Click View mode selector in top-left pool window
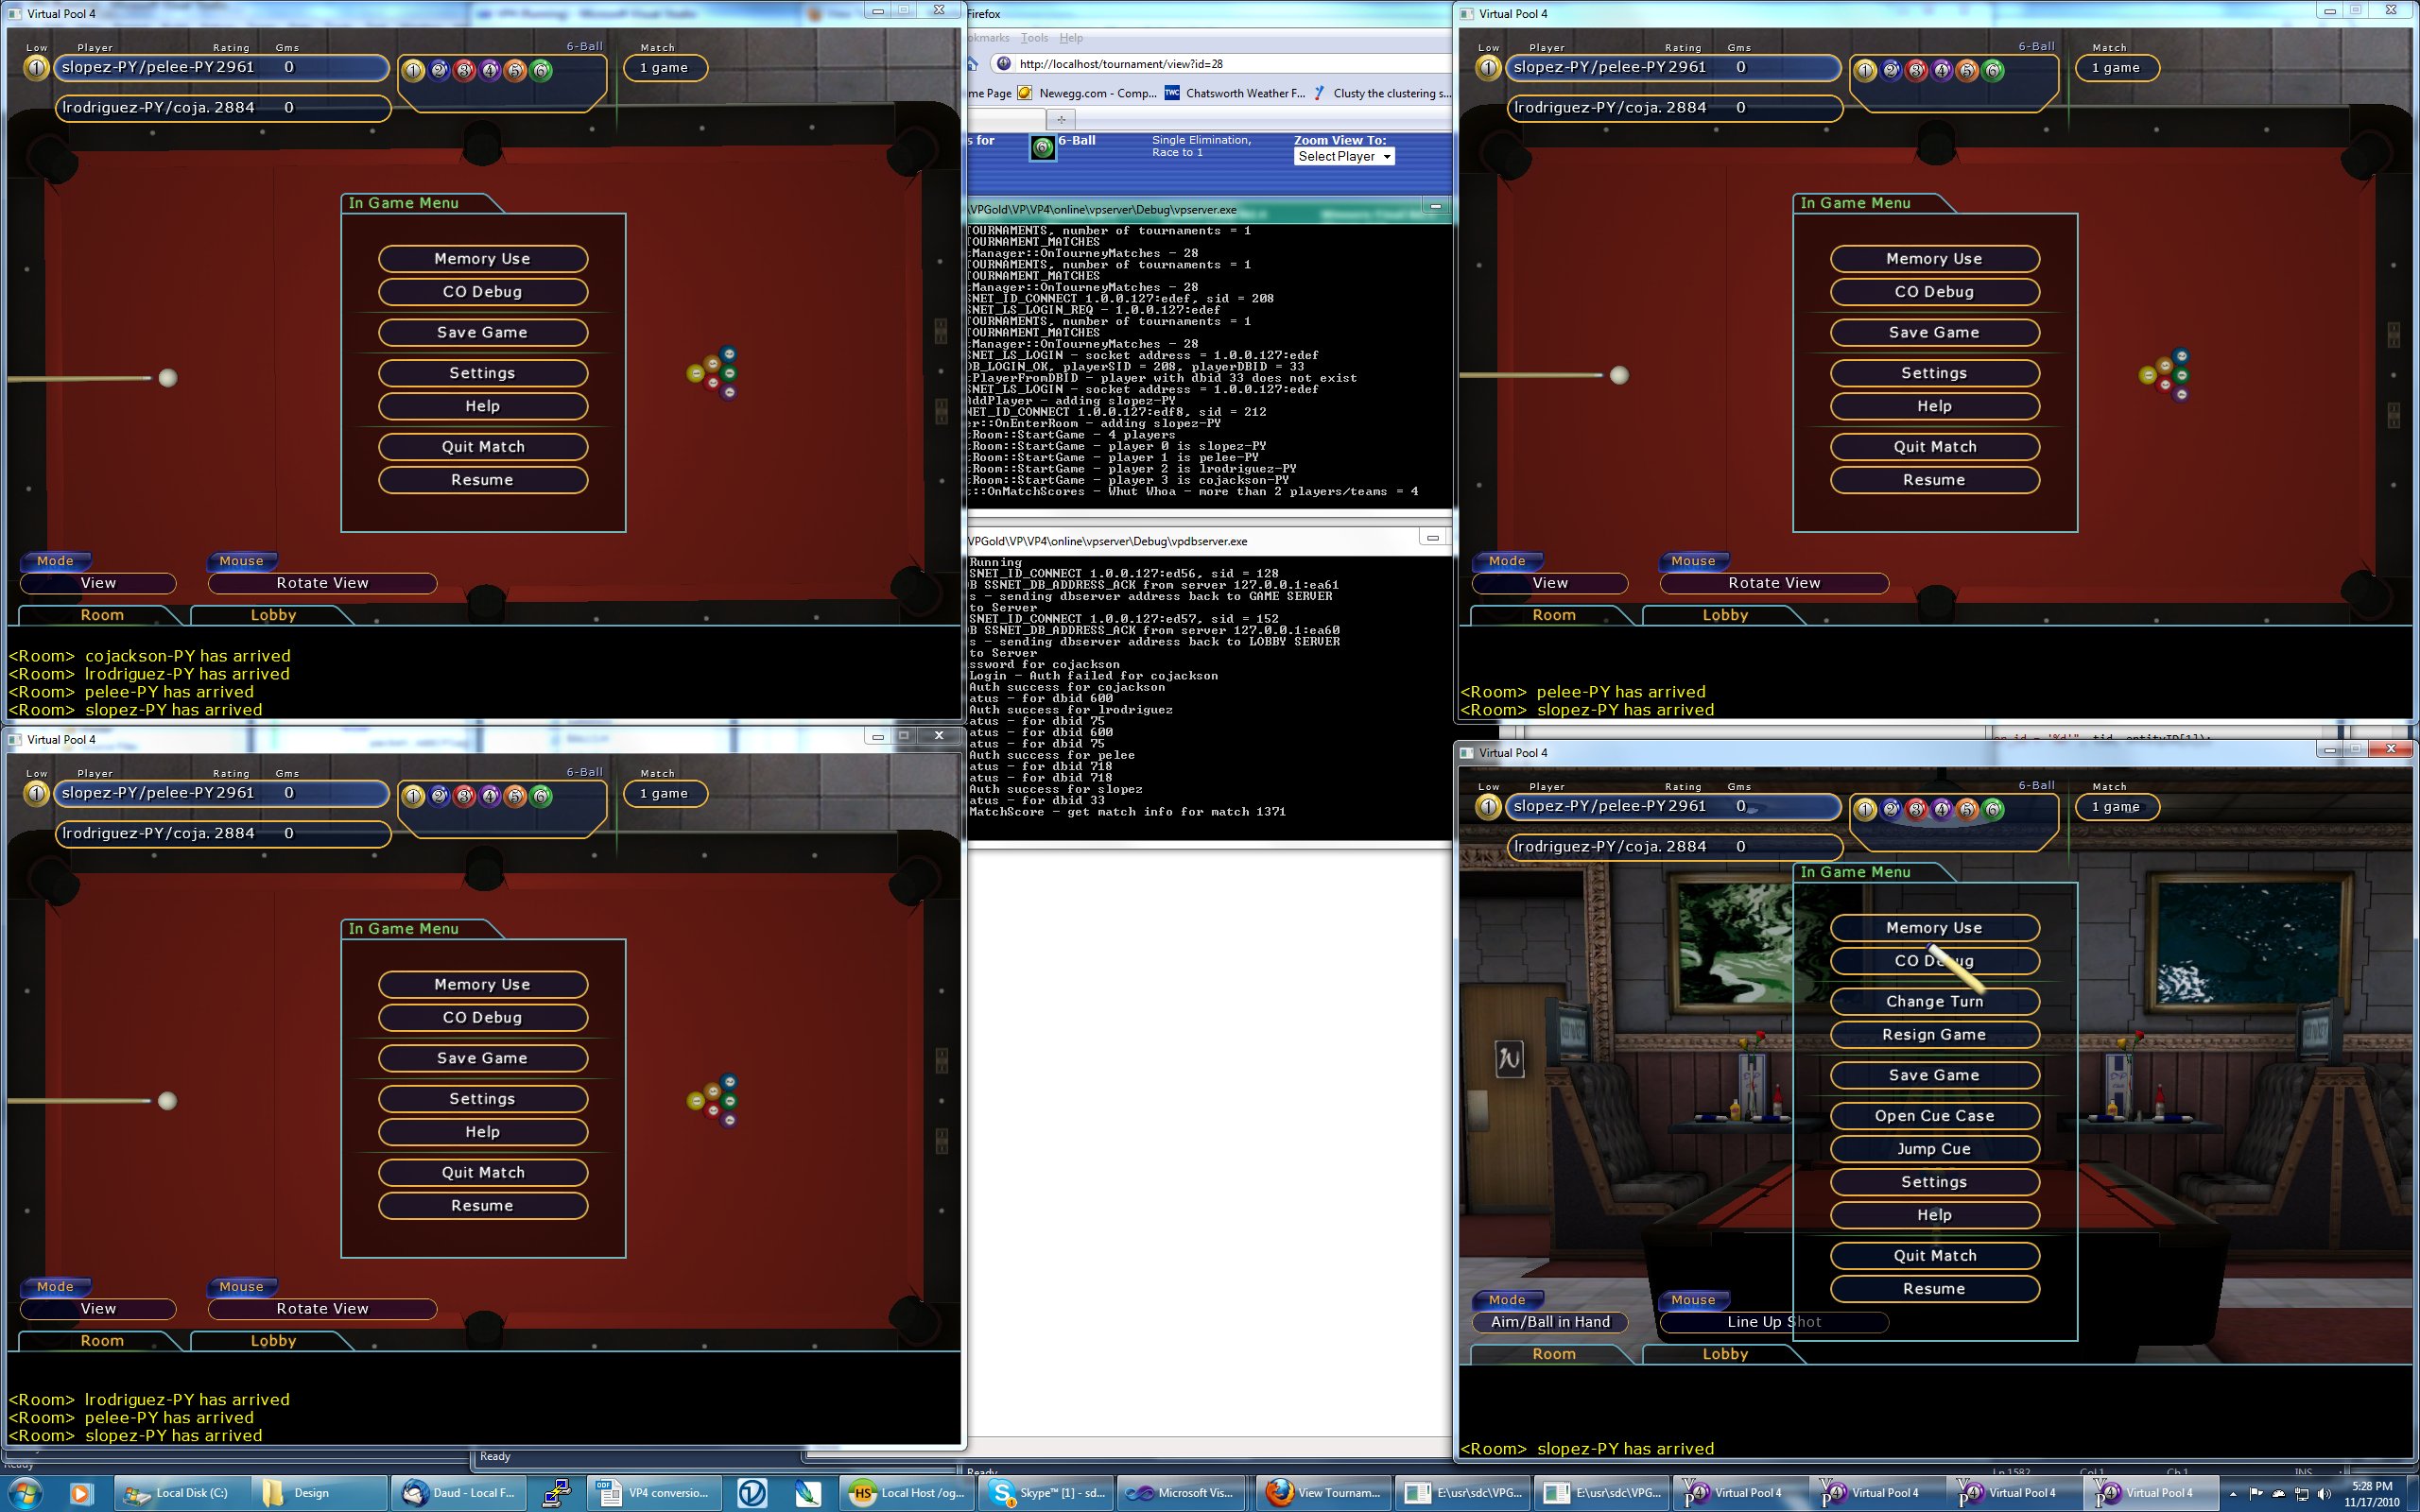2420x1512 pixels. pos(98,583)
